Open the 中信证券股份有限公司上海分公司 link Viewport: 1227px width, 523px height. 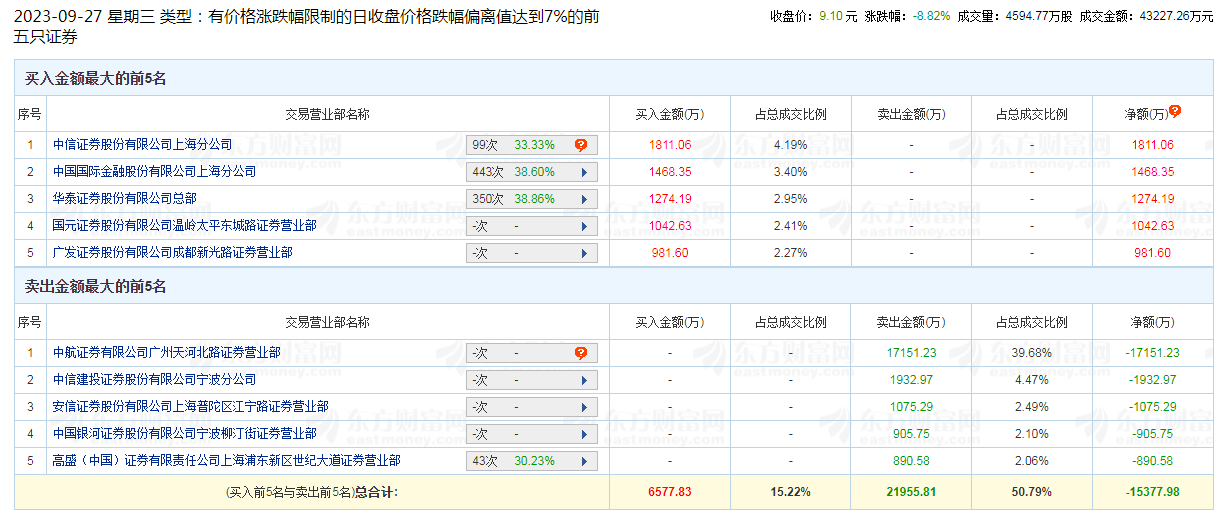tap(142, 145)
